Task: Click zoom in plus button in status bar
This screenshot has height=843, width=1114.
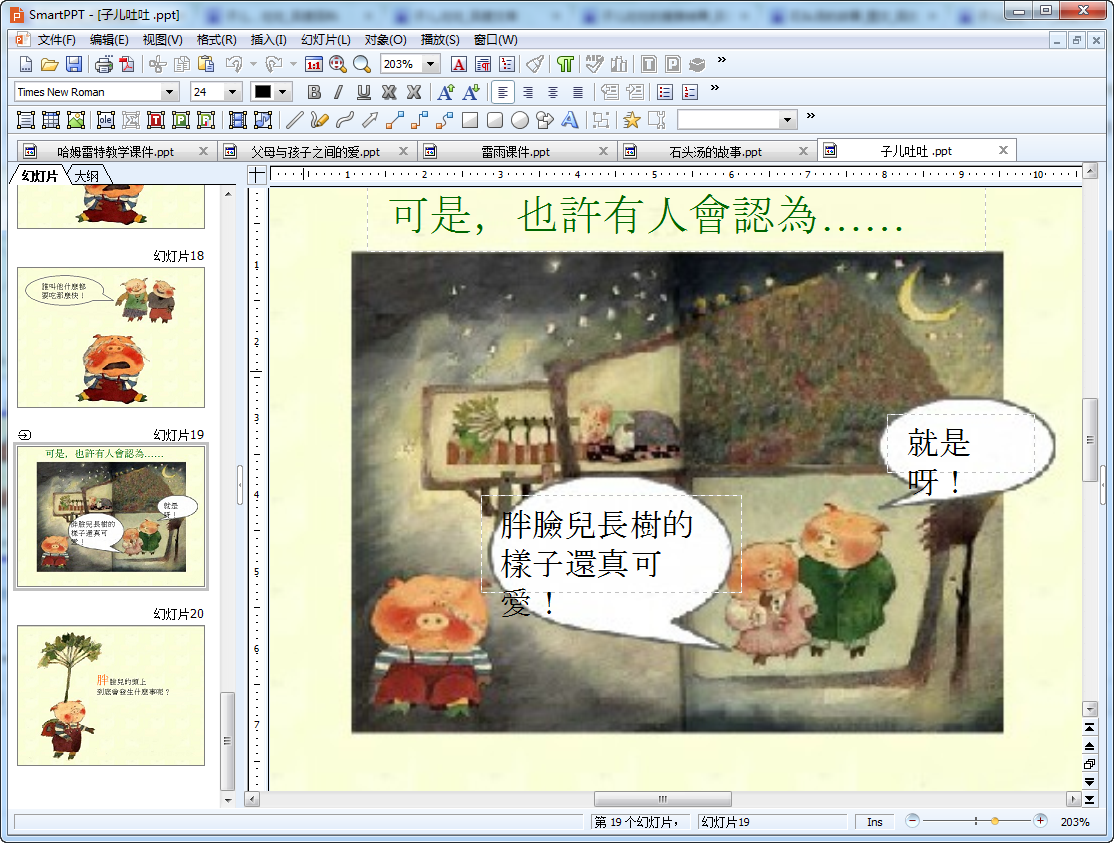Action: (x=1040, y=821)
